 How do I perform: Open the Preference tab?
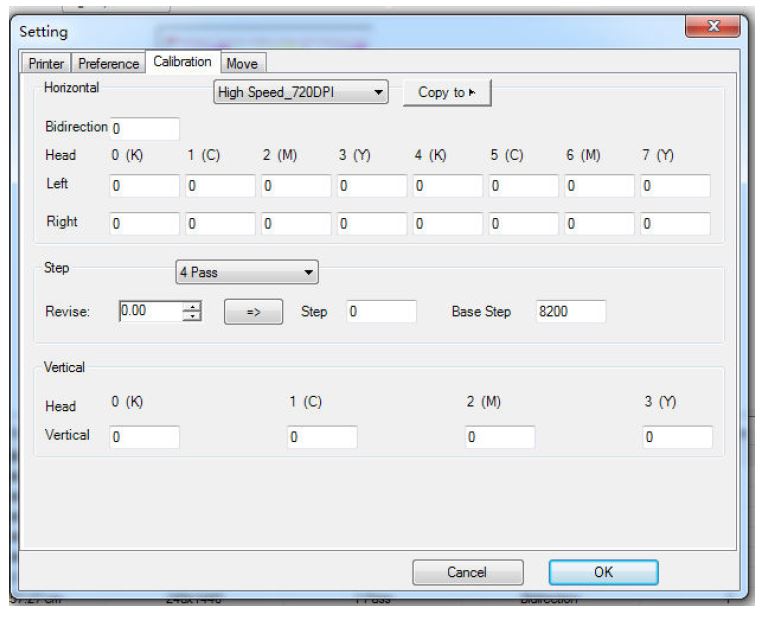click(108, 64)
